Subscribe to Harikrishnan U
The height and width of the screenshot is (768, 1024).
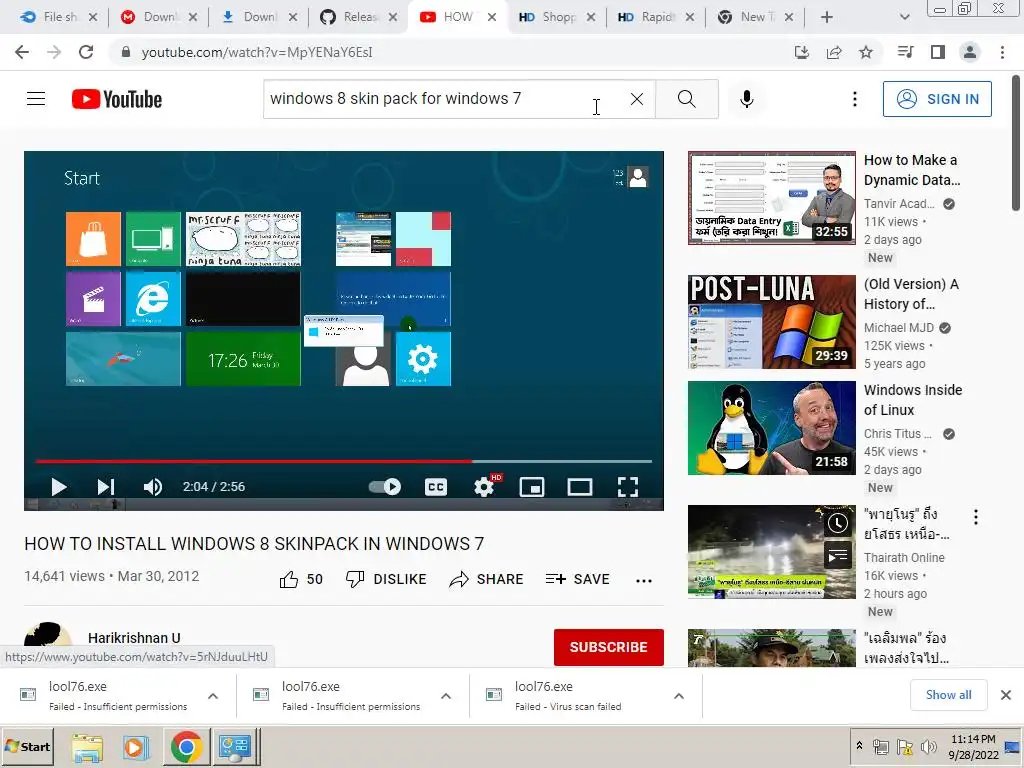(x=609, y=647)
